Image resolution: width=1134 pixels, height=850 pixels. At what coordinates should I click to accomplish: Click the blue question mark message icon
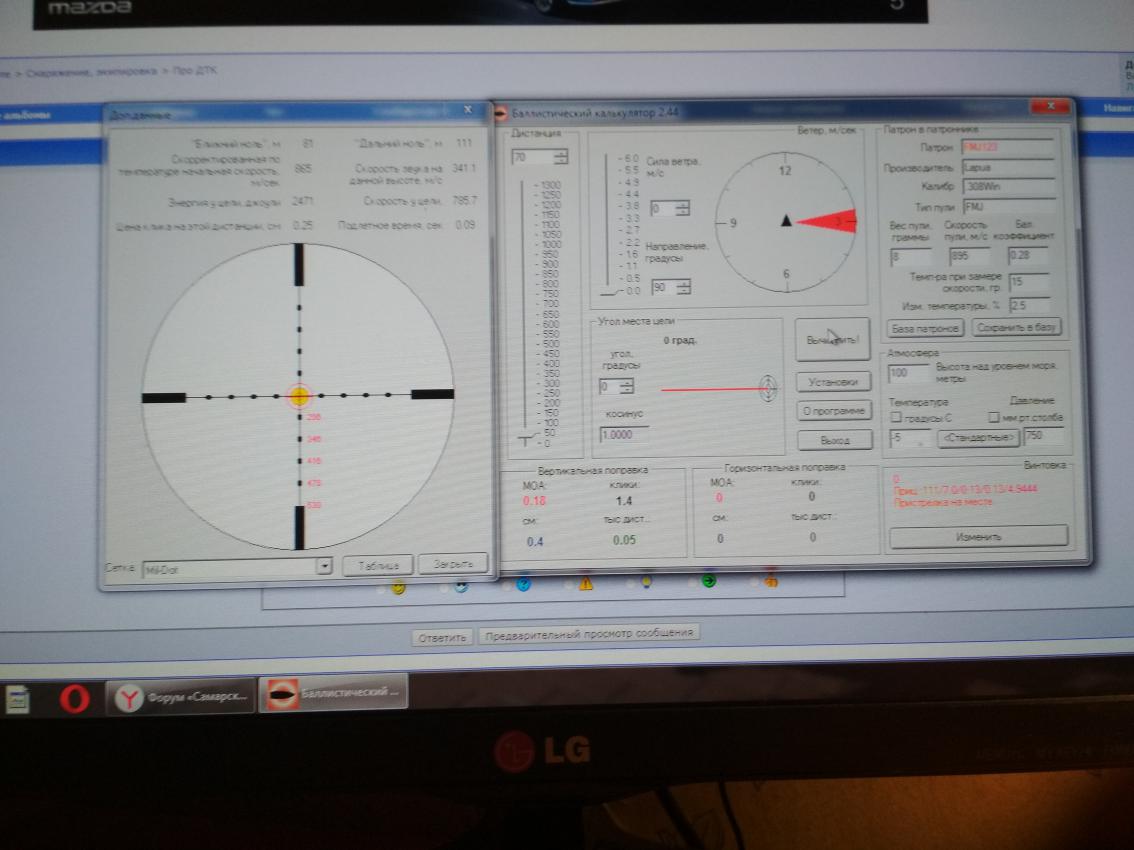[522, 585]
